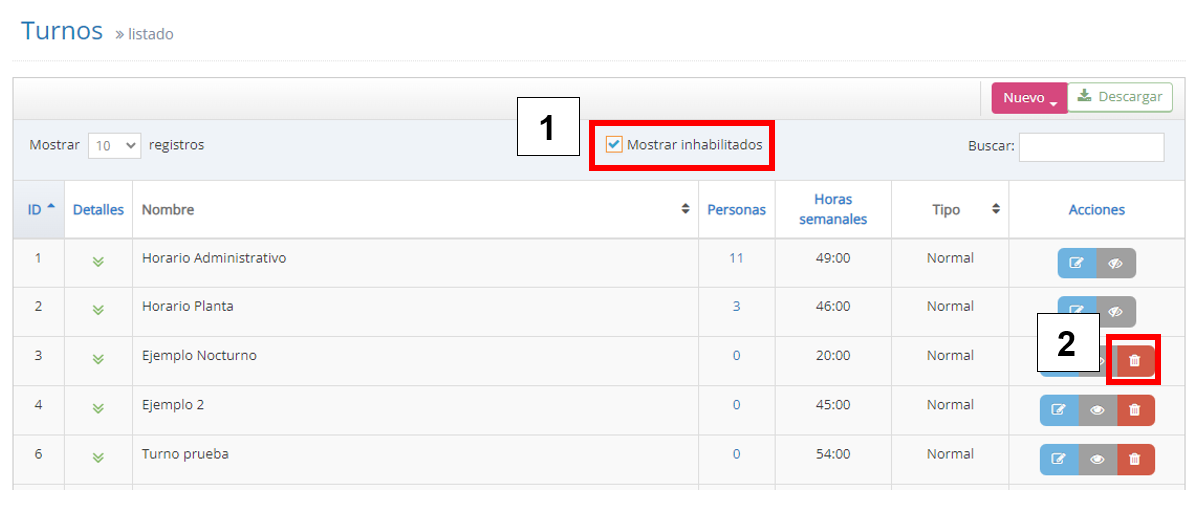Open the 11 Personas link

[x=736, y=258]
